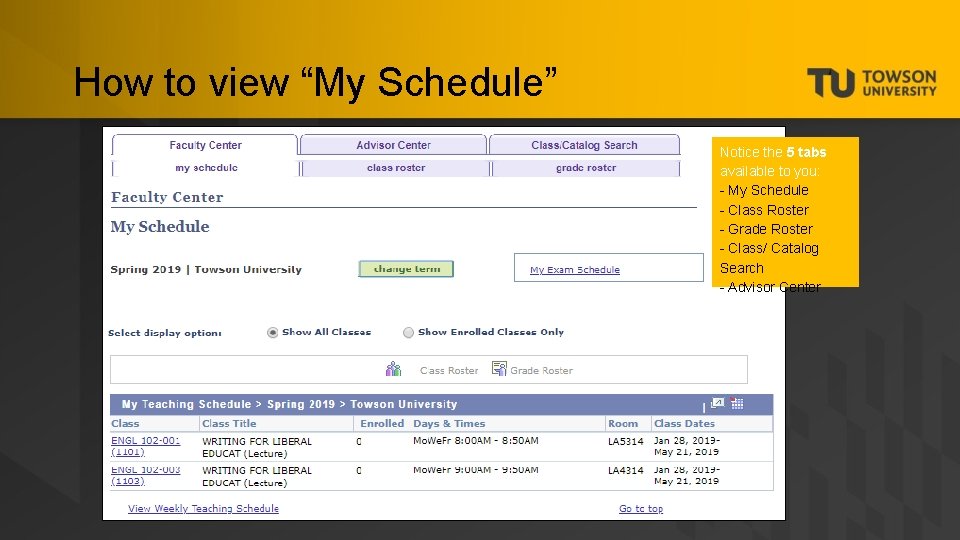
Task: Click the Class column header
Action: coord(125,424)
